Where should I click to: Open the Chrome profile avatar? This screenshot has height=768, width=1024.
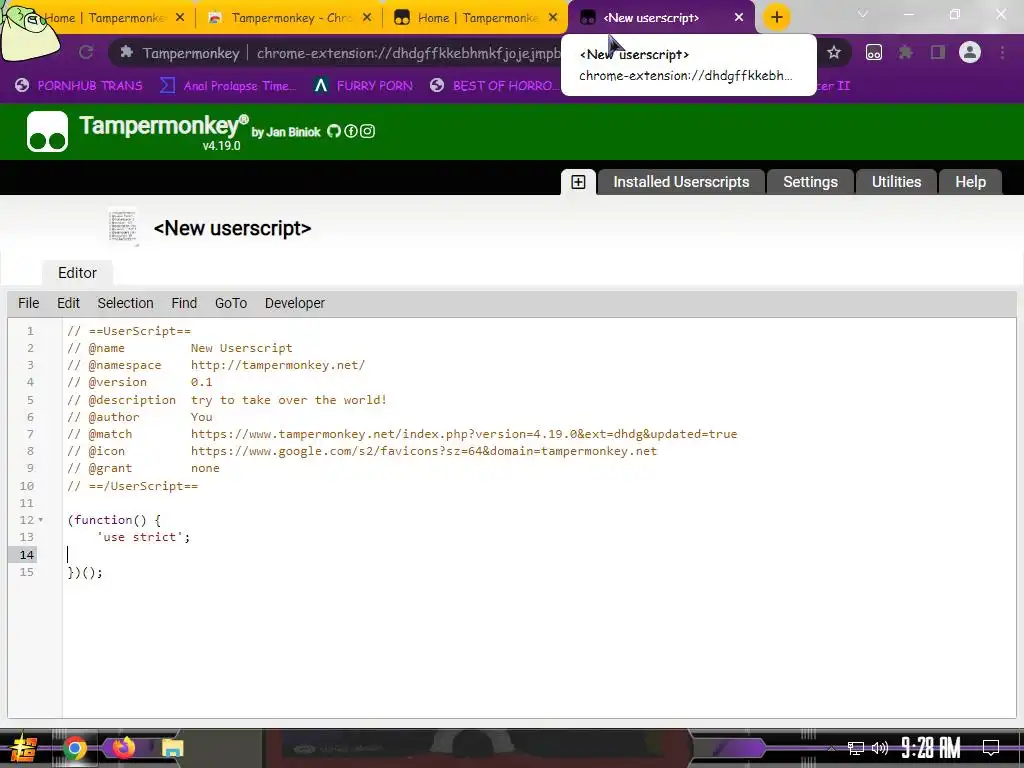[970, 52]
